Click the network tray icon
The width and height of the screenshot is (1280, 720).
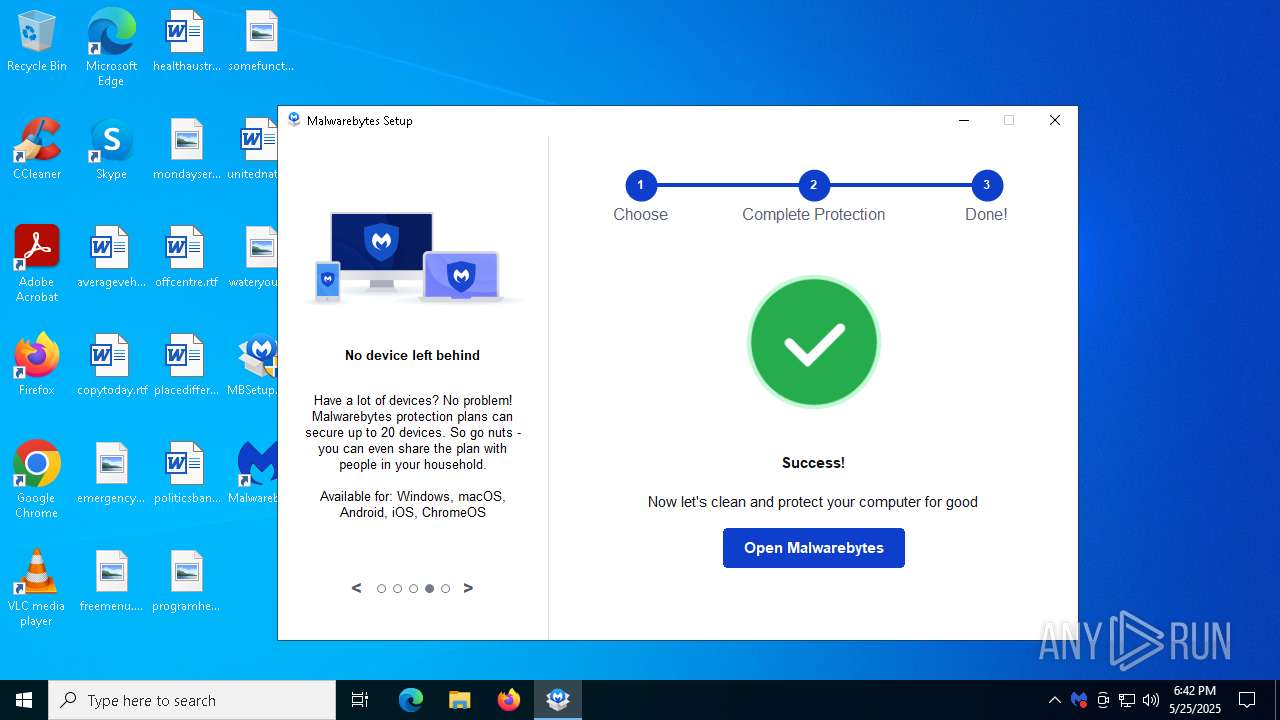[1127, 700]
